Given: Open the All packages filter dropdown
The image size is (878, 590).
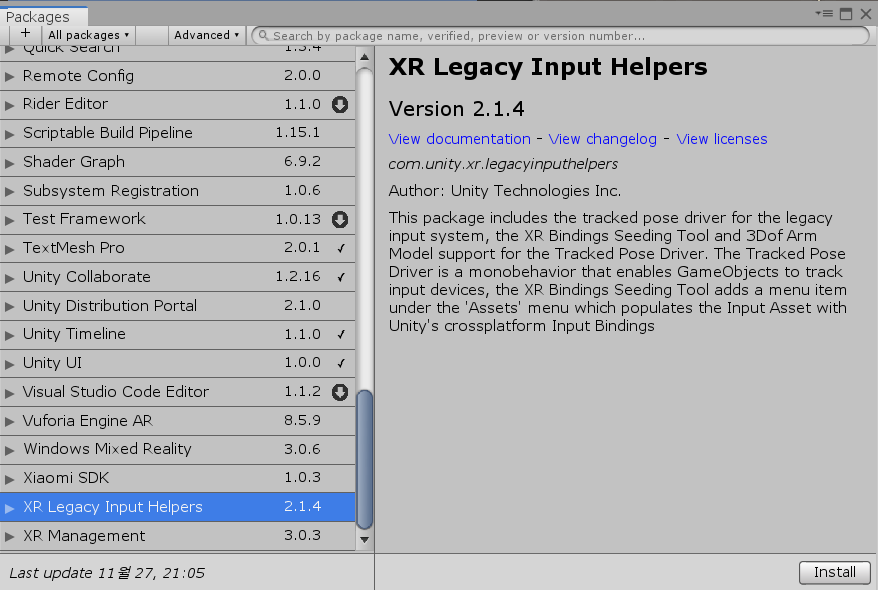Looking at the screenshot, I should tap(88, 35).
